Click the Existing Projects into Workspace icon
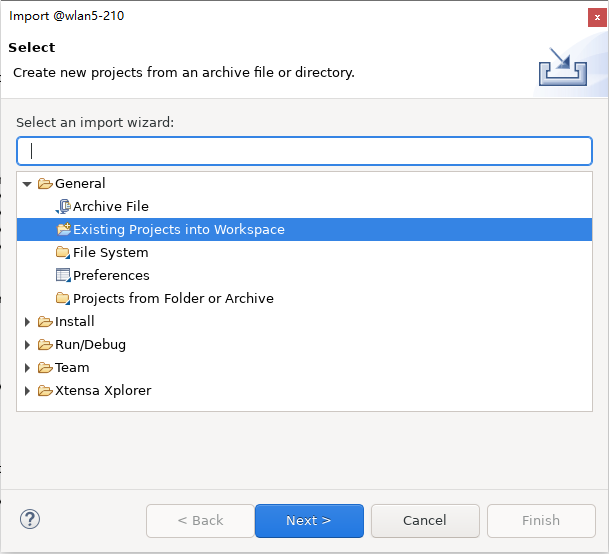 [x=64, y=230]
